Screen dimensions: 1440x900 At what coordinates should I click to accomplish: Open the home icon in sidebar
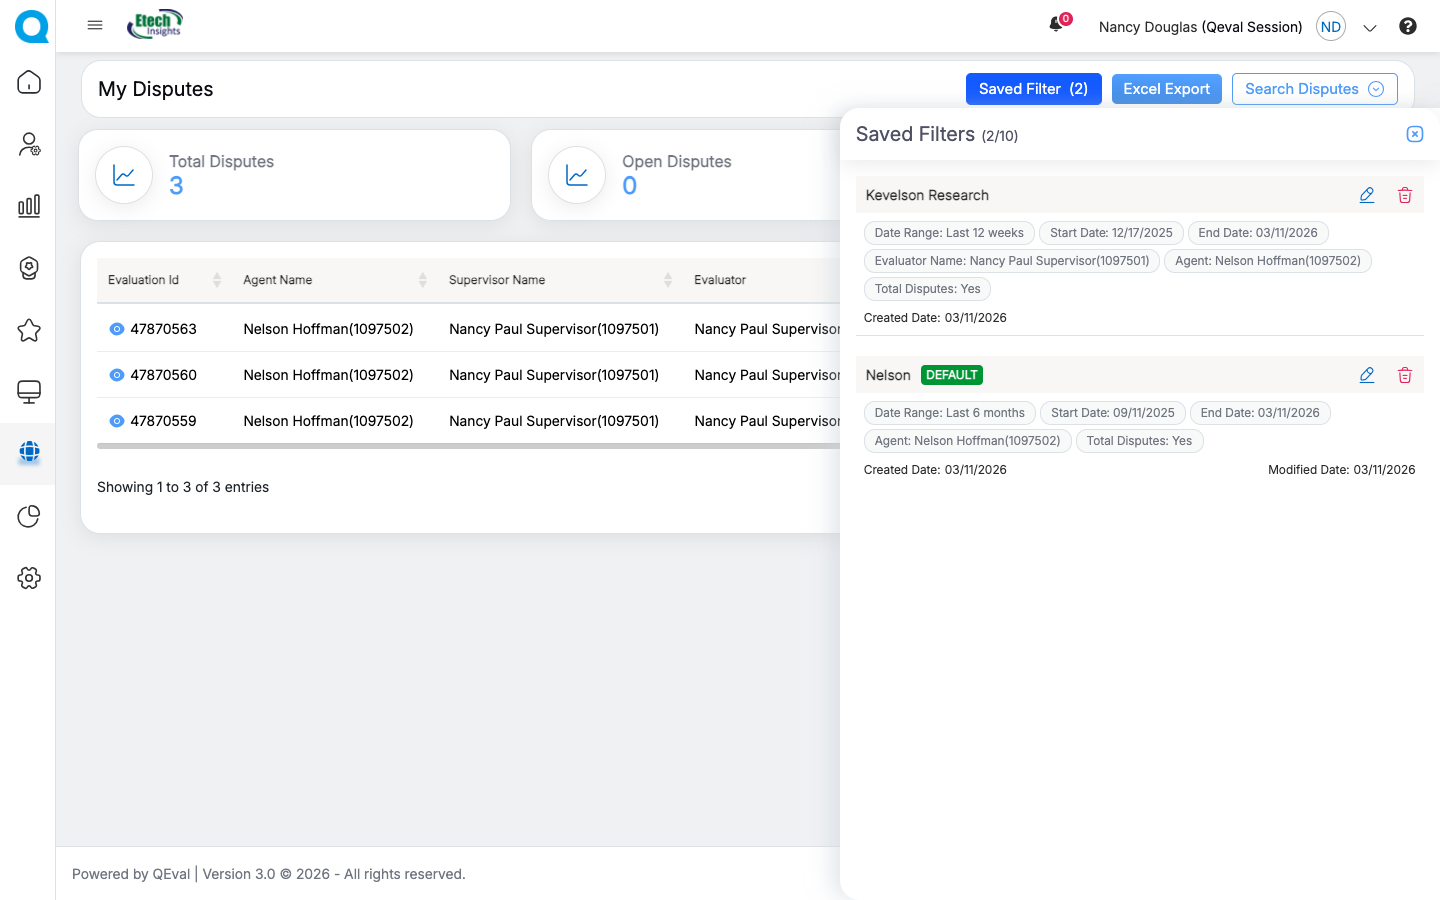(x=29, y=82)
